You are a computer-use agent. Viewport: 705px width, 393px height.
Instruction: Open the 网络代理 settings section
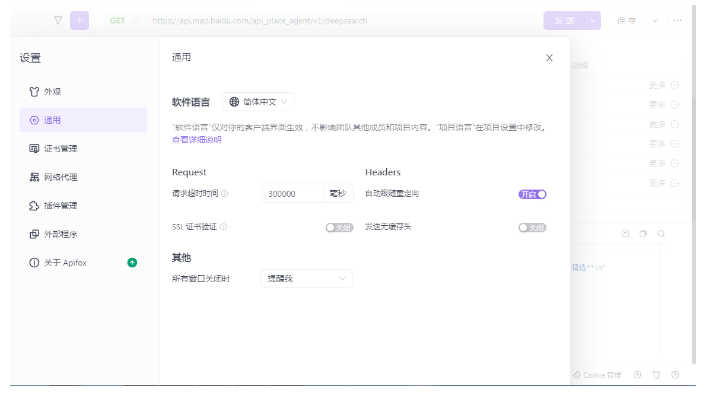83,177
